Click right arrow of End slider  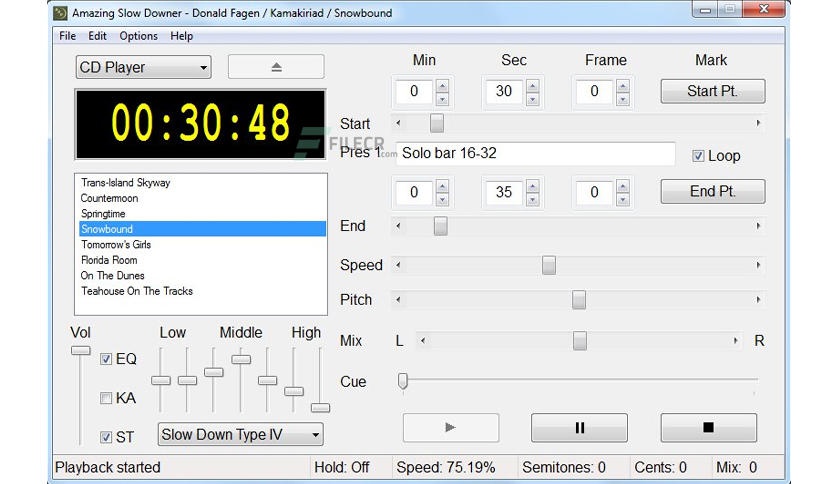pyautogui.click(x=758, y=226)
